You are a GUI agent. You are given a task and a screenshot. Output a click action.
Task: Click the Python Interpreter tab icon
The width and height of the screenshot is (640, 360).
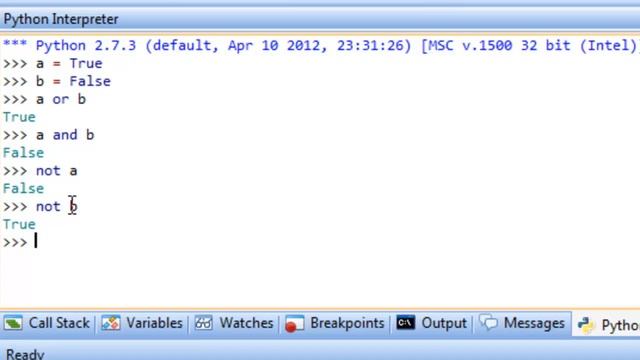(x=586, y=325)
